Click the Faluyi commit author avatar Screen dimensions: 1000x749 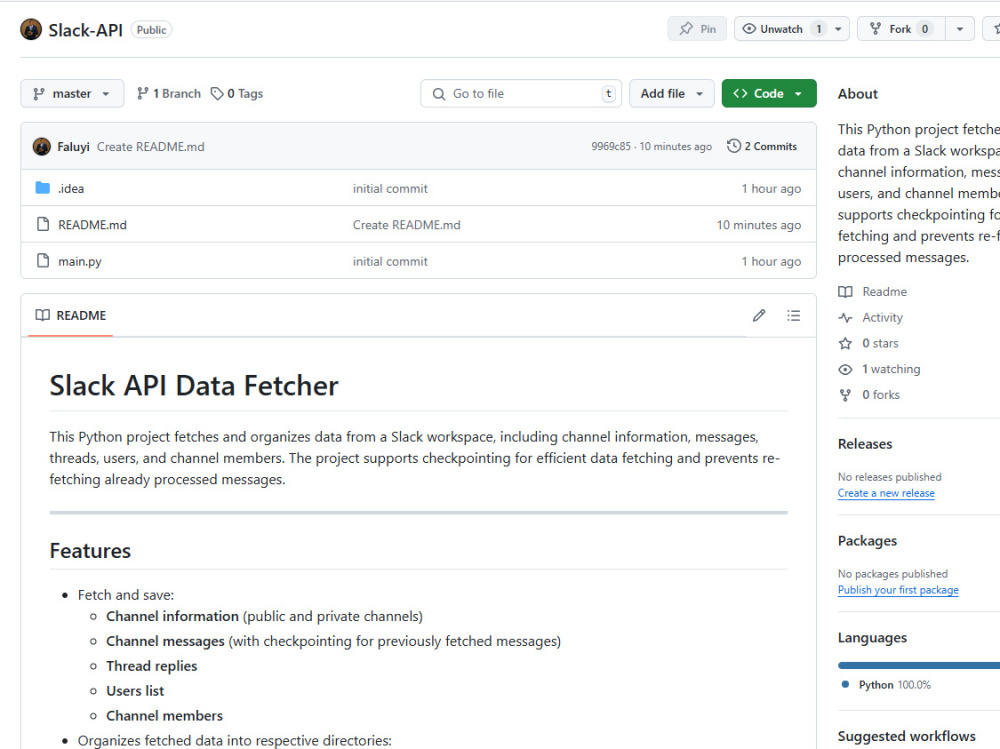41,147
